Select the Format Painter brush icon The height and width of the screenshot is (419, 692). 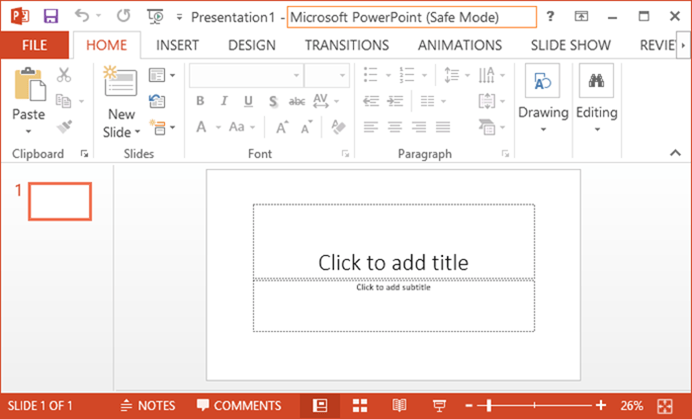point(64,127)
